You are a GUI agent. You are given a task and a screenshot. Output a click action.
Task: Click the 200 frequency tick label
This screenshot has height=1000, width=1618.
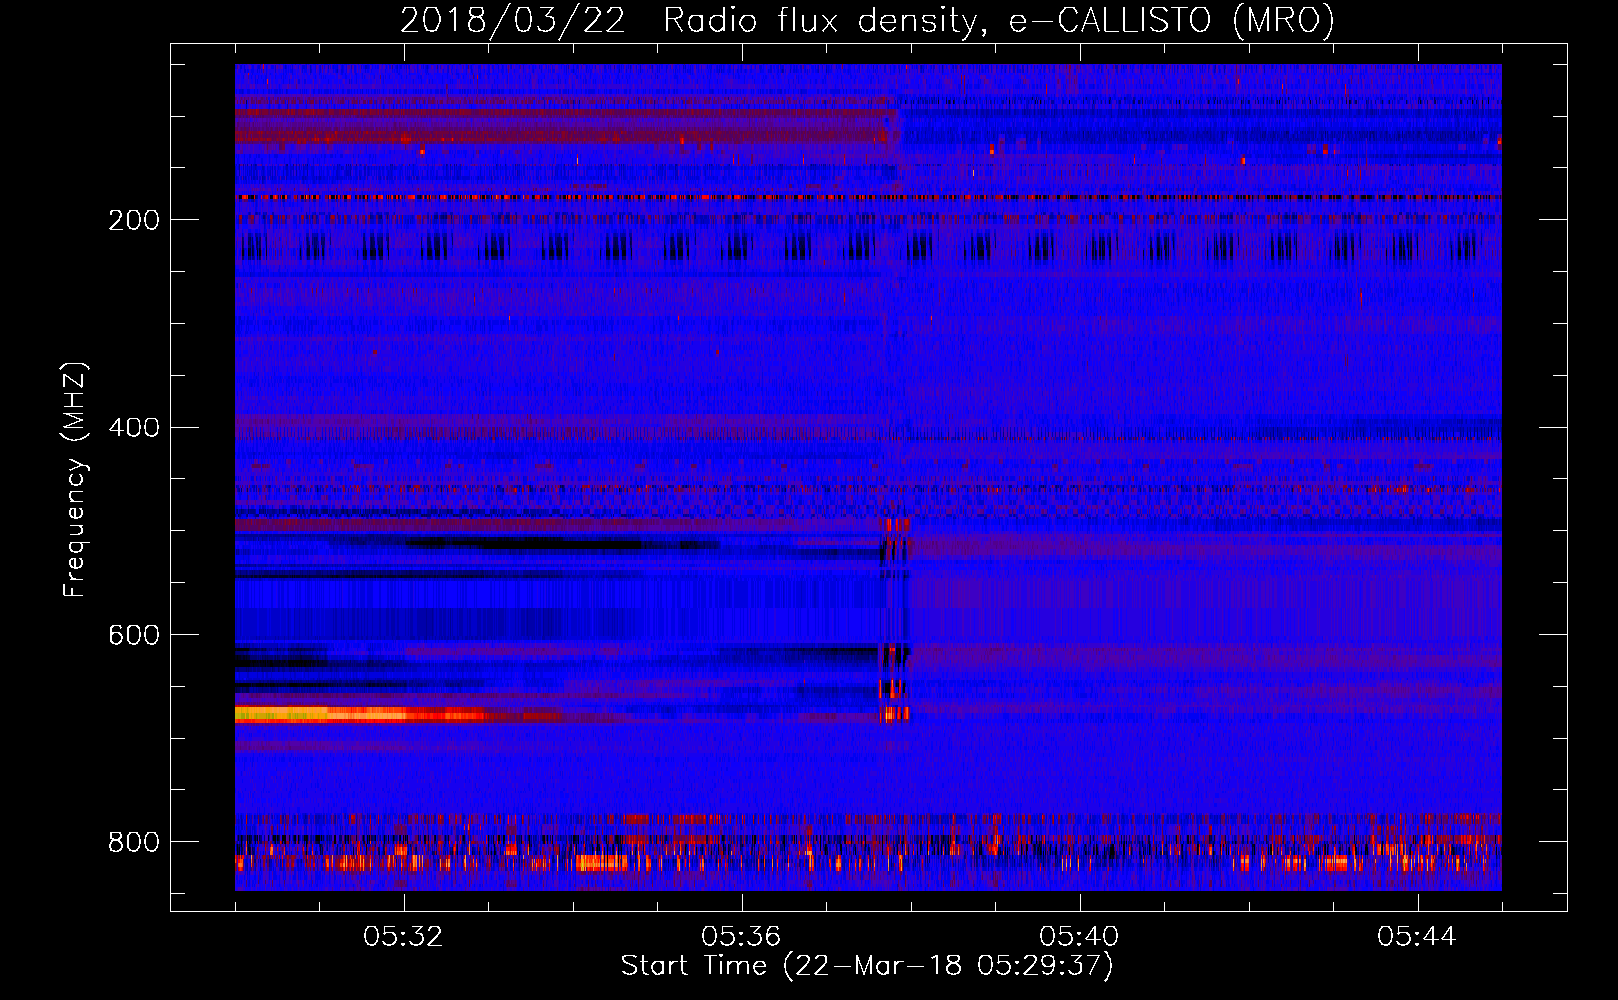134,220
